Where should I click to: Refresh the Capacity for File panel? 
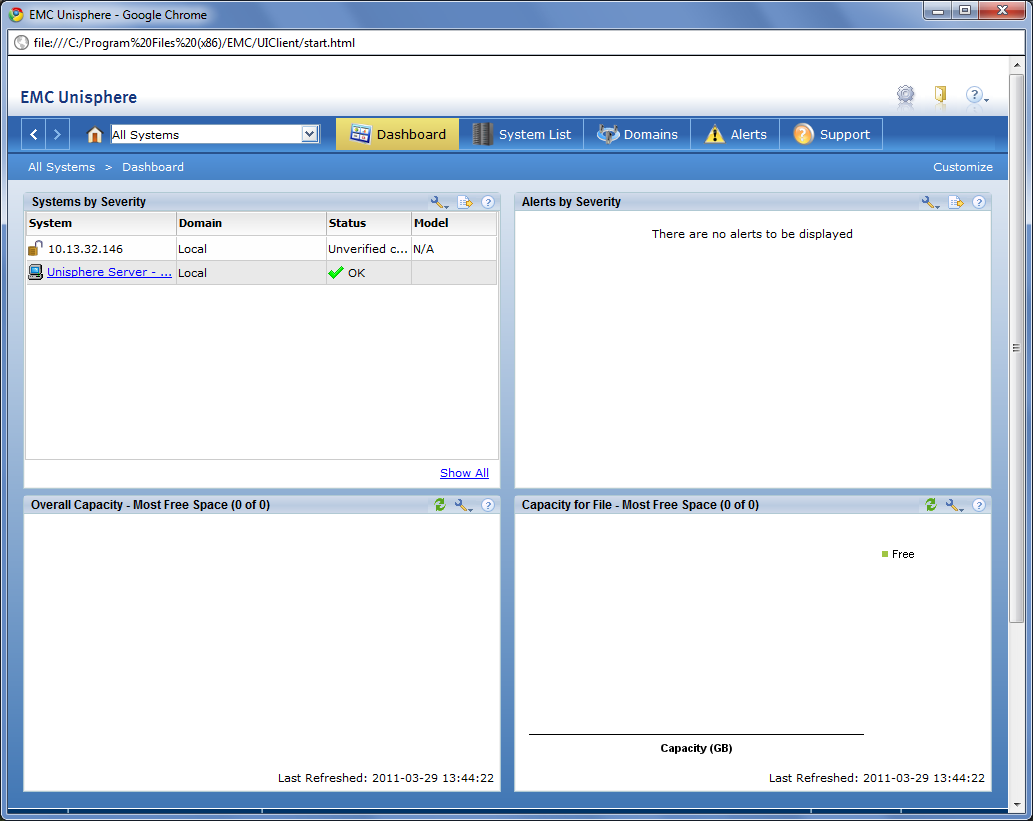tap(931, 505)
